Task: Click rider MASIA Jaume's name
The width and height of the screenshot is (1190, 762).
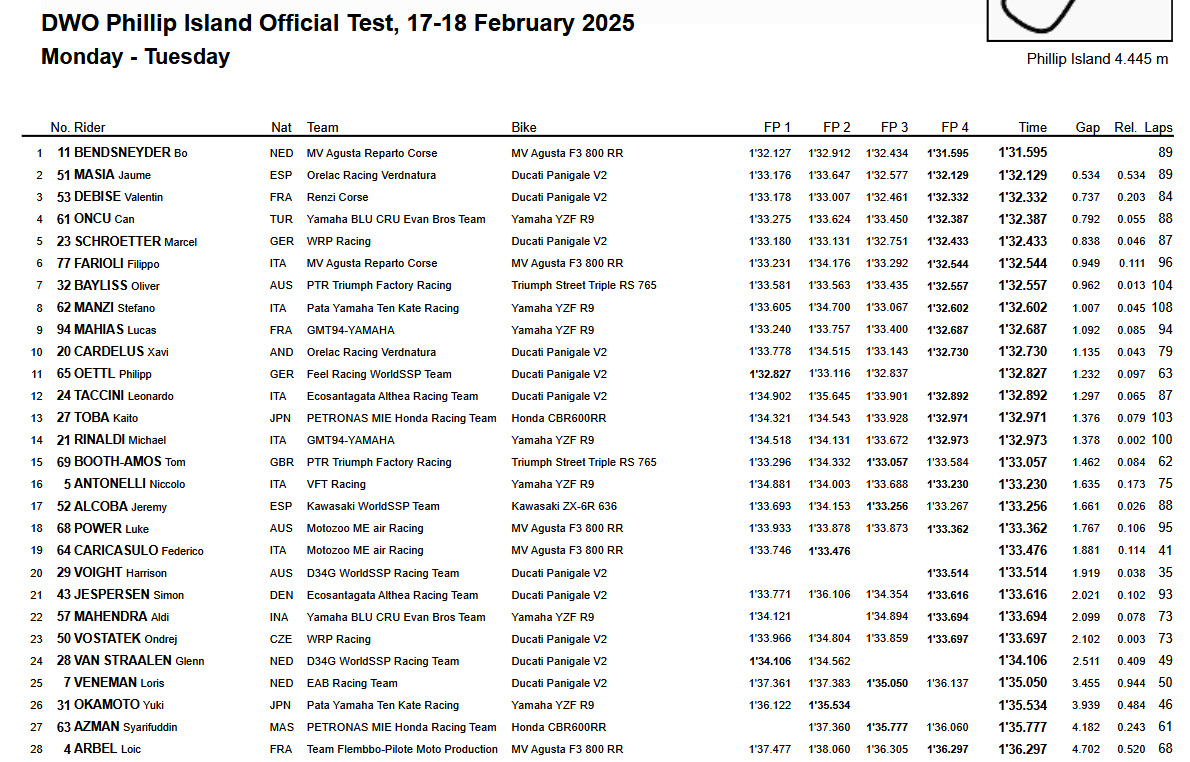Action: pyautogui.click(x=112, y=175)
